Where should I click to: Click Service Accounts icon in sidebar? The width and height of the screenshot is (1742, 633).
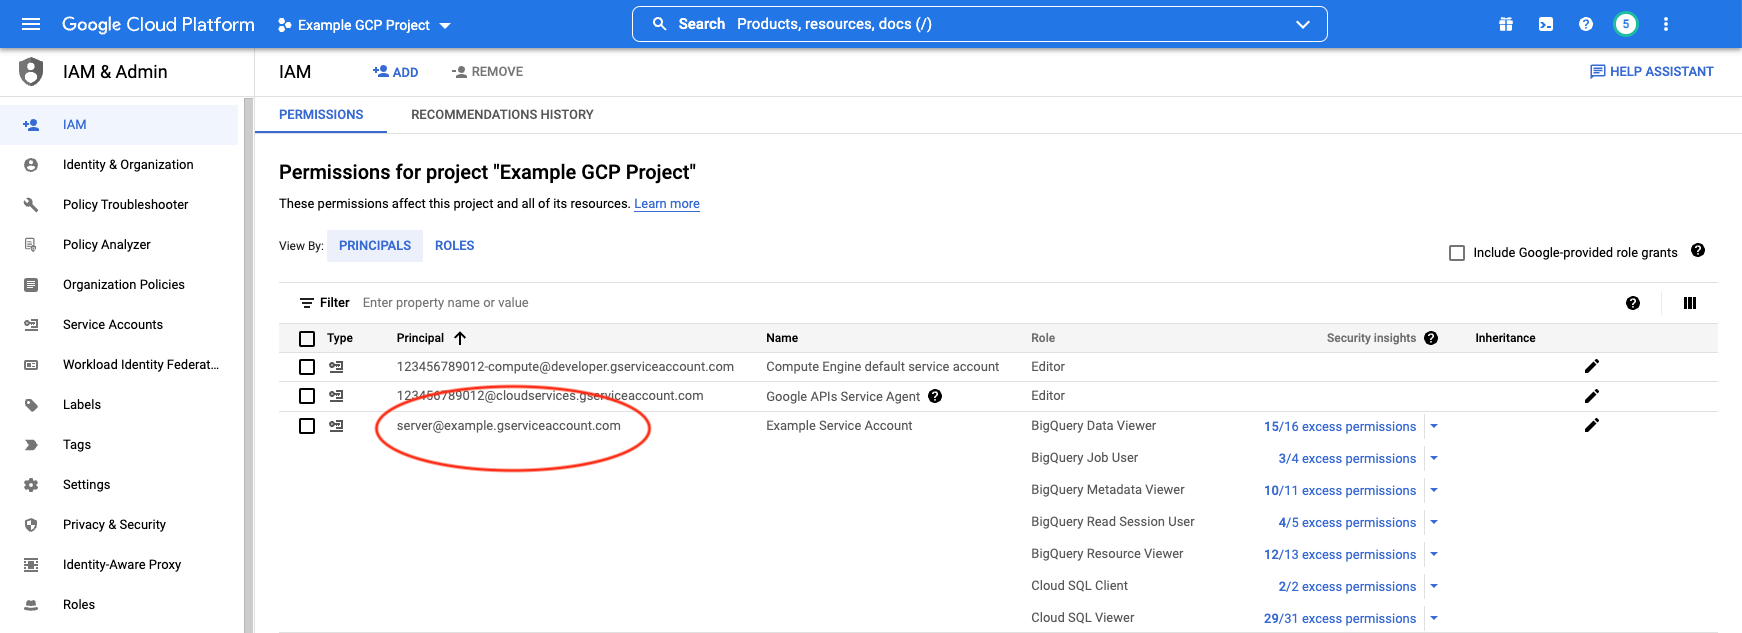(31, 324)
